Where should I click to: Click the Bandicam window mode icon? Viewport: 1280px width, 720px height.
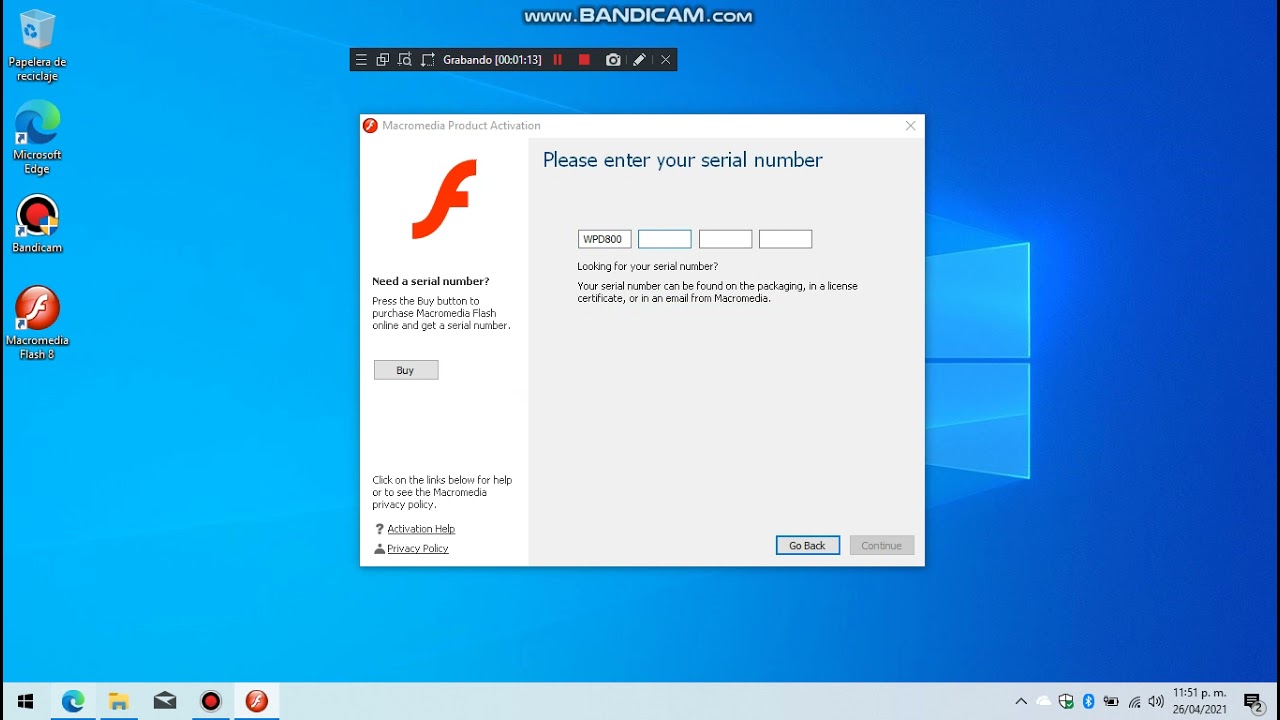click(382, 60)
